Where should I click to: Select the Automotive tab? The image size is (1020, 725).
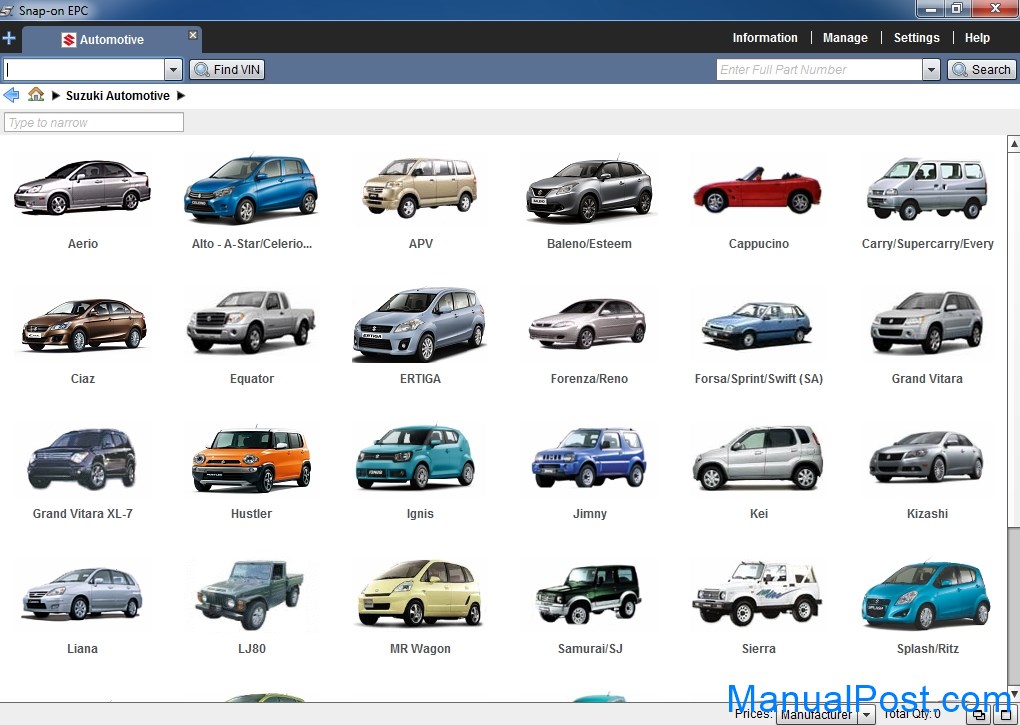(111, 40)
